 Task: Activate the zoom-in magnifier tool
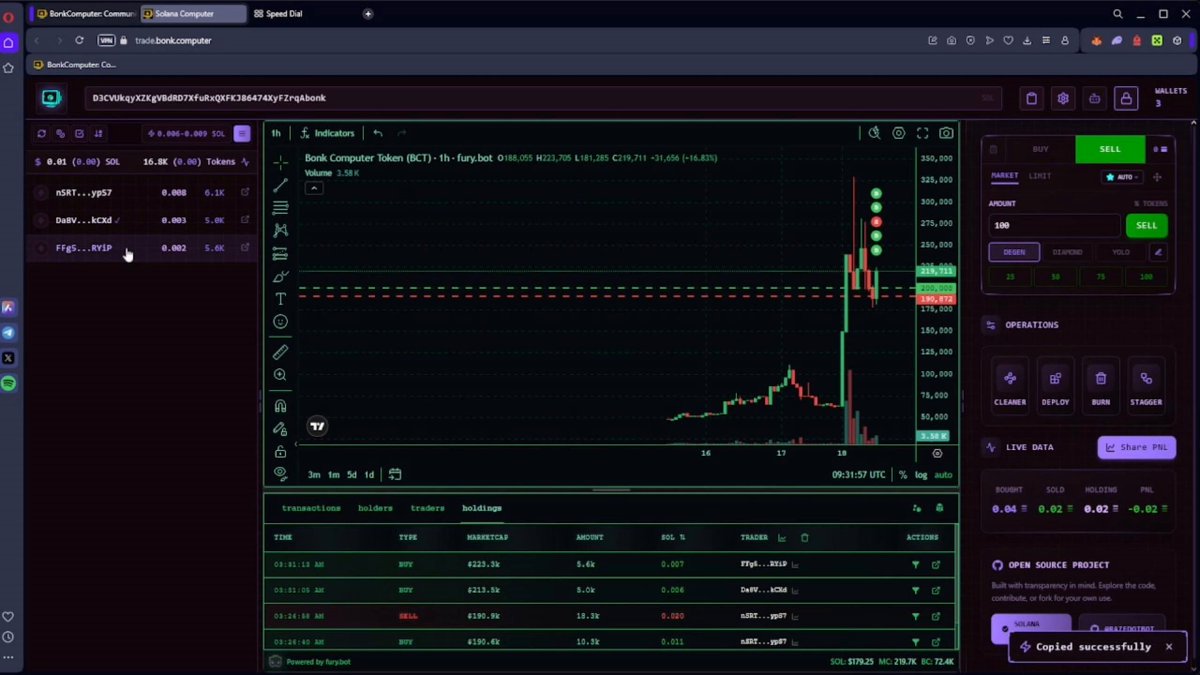(280, 375)
